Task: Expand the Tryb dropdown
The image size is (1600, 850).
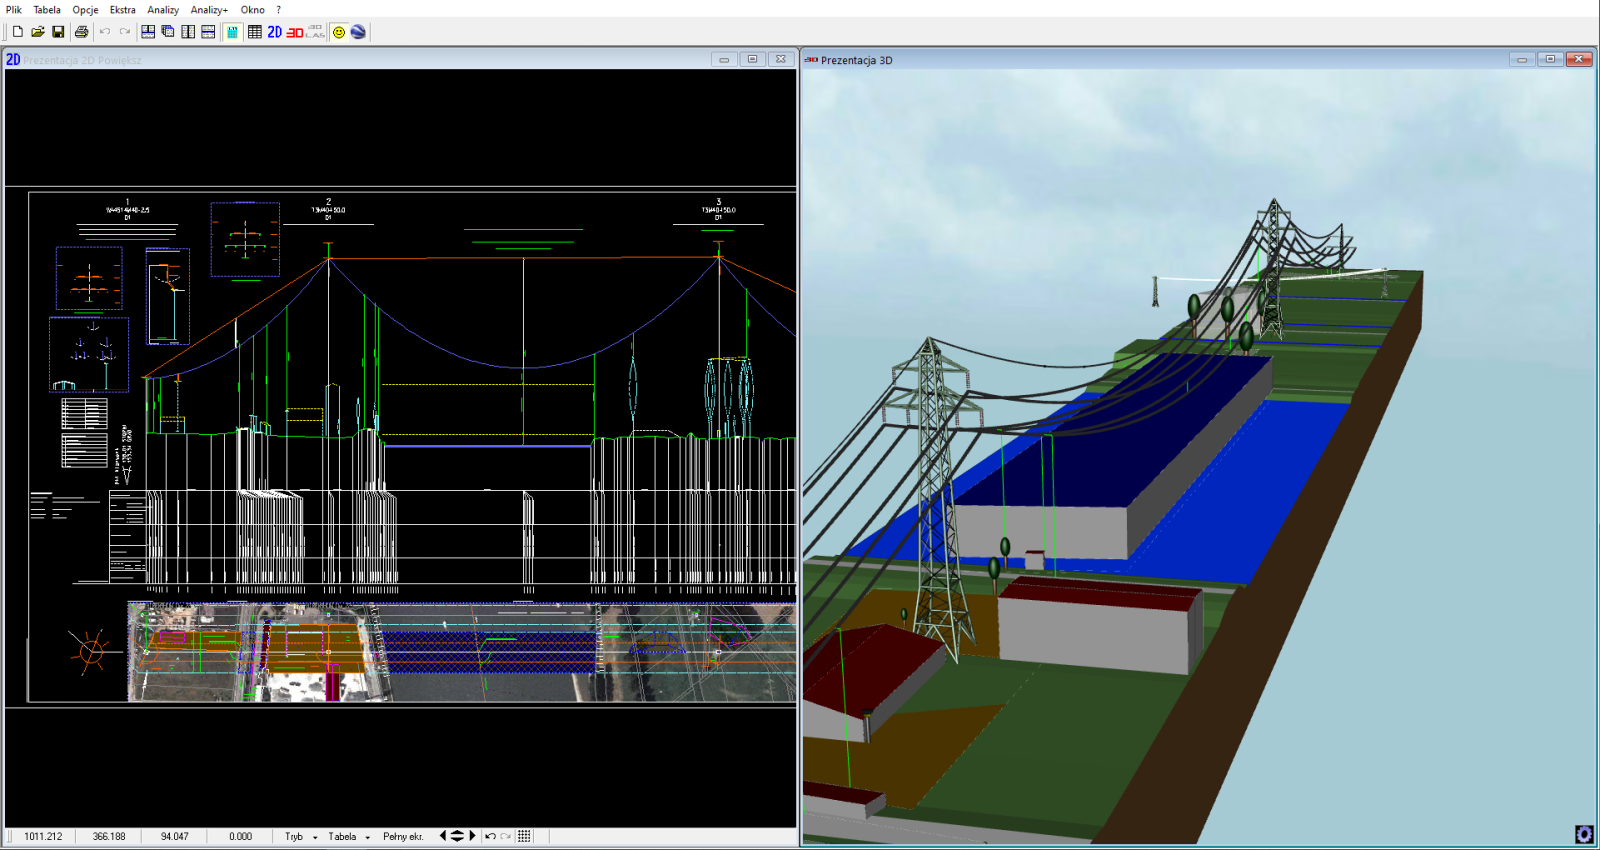Action: [300, 836]
